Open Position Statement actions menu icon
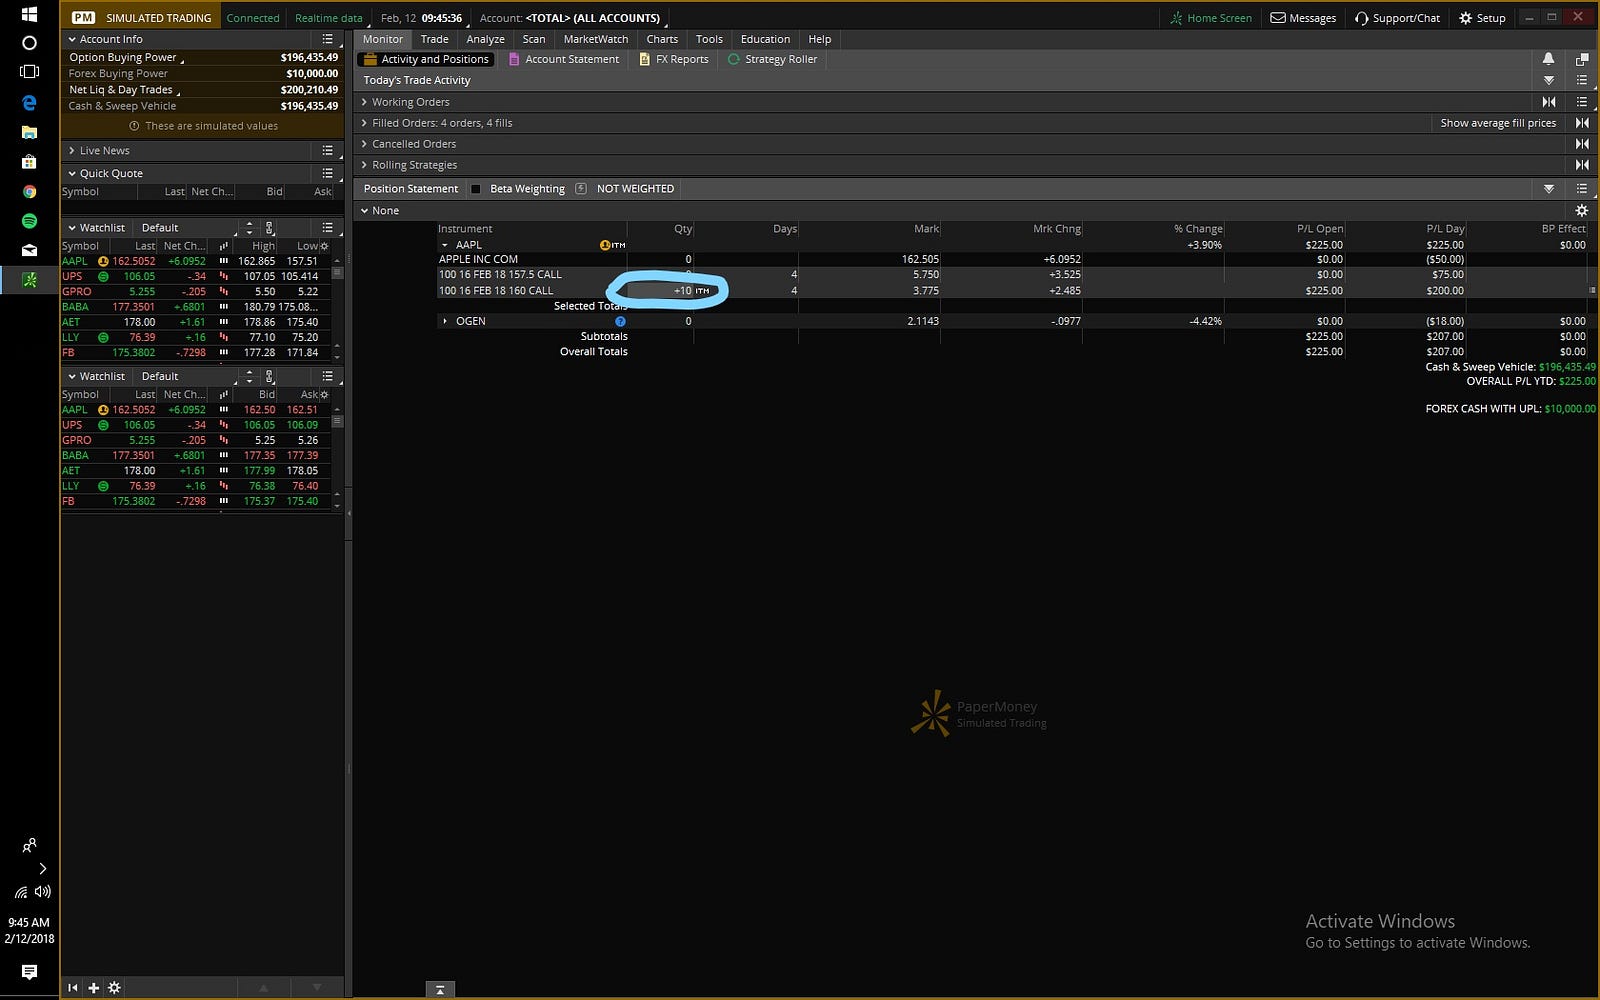Image resolution: width=1600 pixels, height=1000 pixels. tap(1582, 188)
